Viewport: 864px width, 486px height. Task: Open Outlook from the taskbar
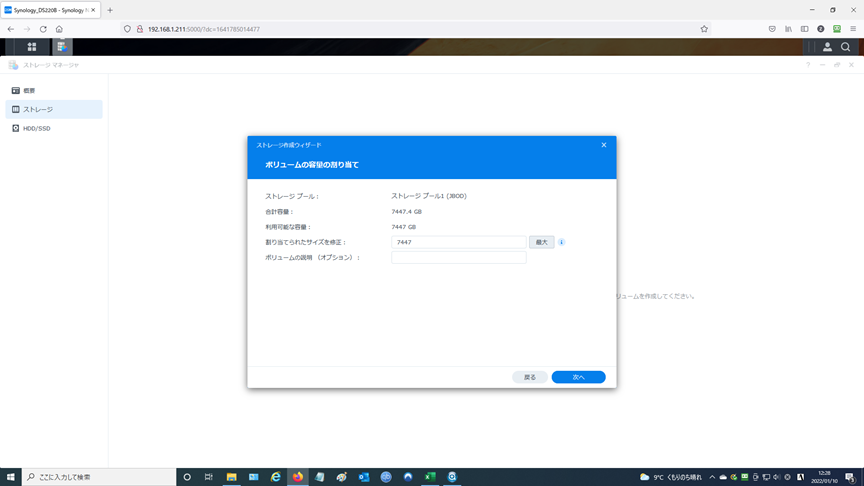(x=364, y=477)
